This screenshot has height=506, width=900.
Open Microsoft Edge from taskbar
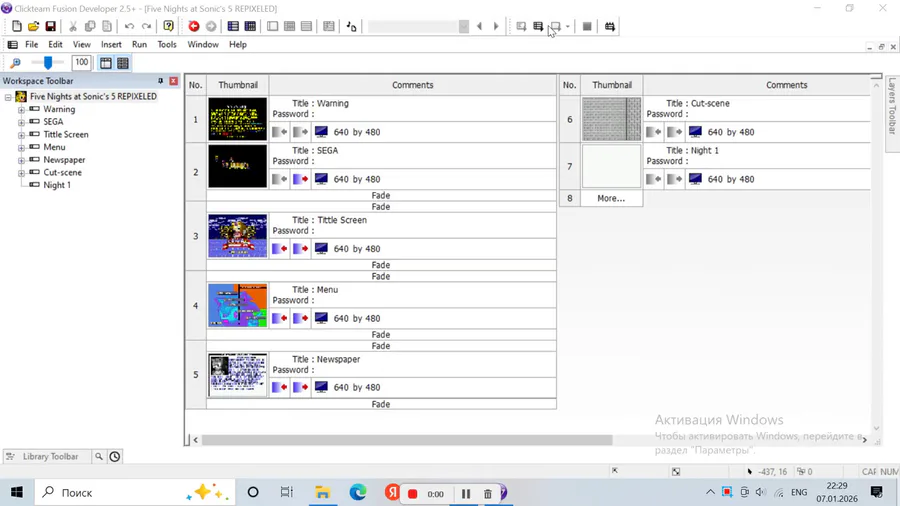pyautogui.click(x=358, y=492)
